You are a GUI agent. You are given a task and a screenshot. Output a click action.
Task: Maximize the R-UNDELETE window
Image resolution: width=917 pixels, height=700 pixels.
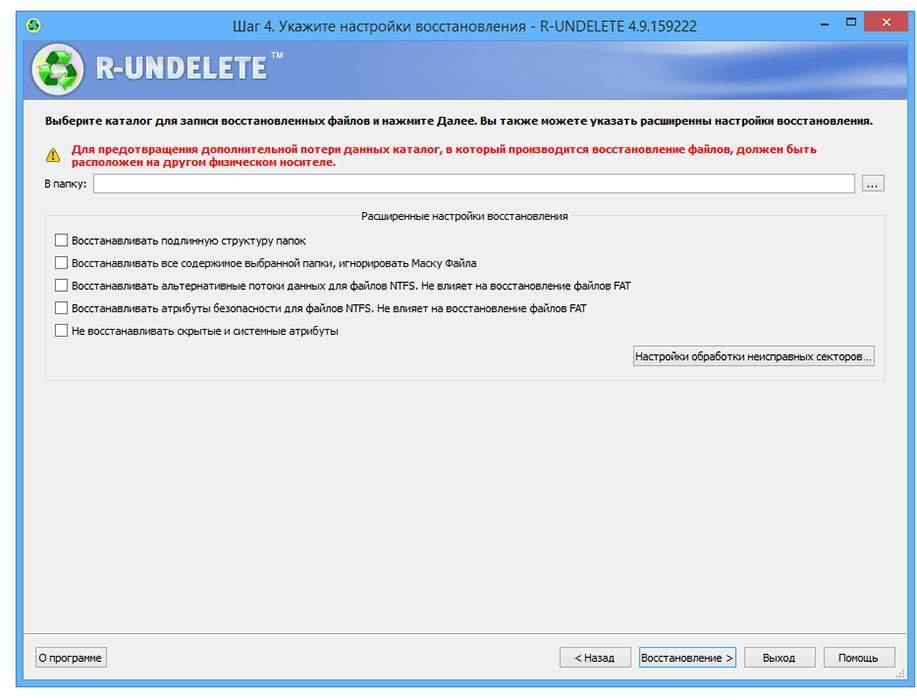pyautogui.click(x=851, y=23)
